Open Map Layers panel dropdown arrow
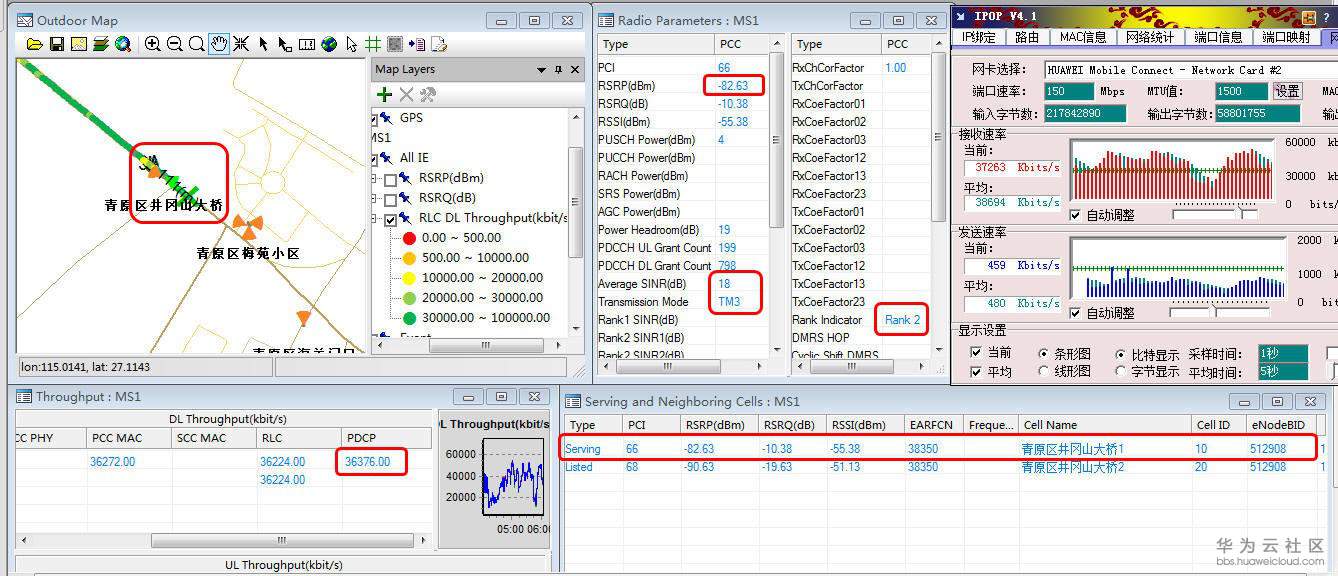 pyautogui.click(x=542, y=69)
